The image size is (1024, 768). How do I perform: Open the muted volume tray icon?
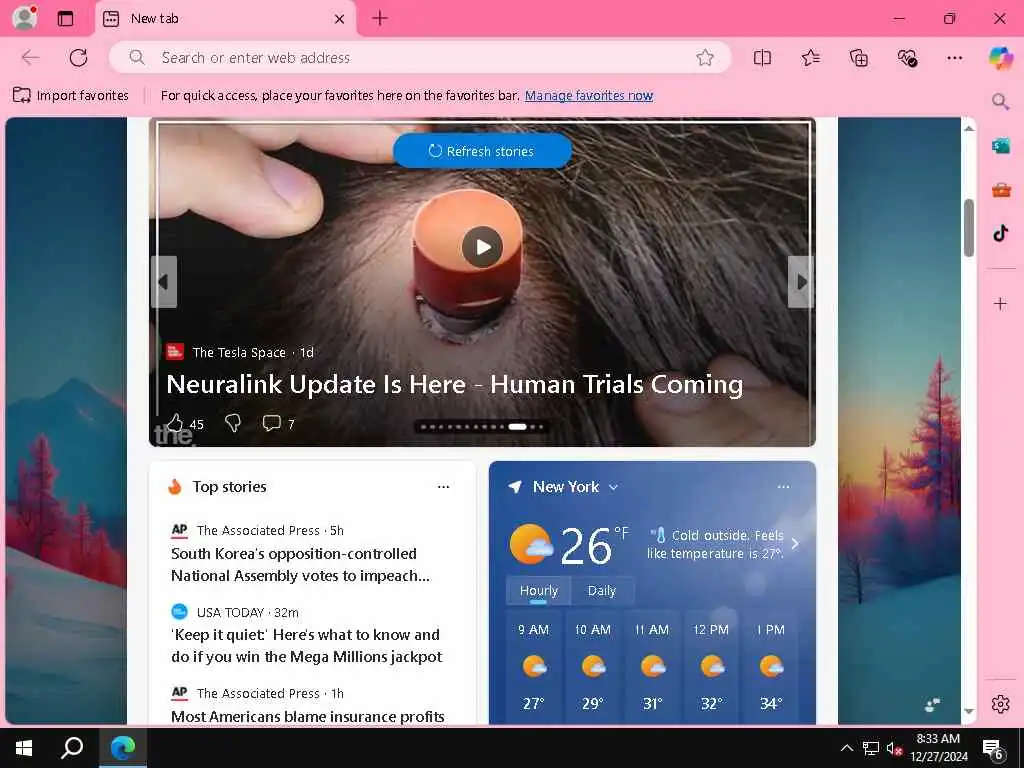coord(894,748)
